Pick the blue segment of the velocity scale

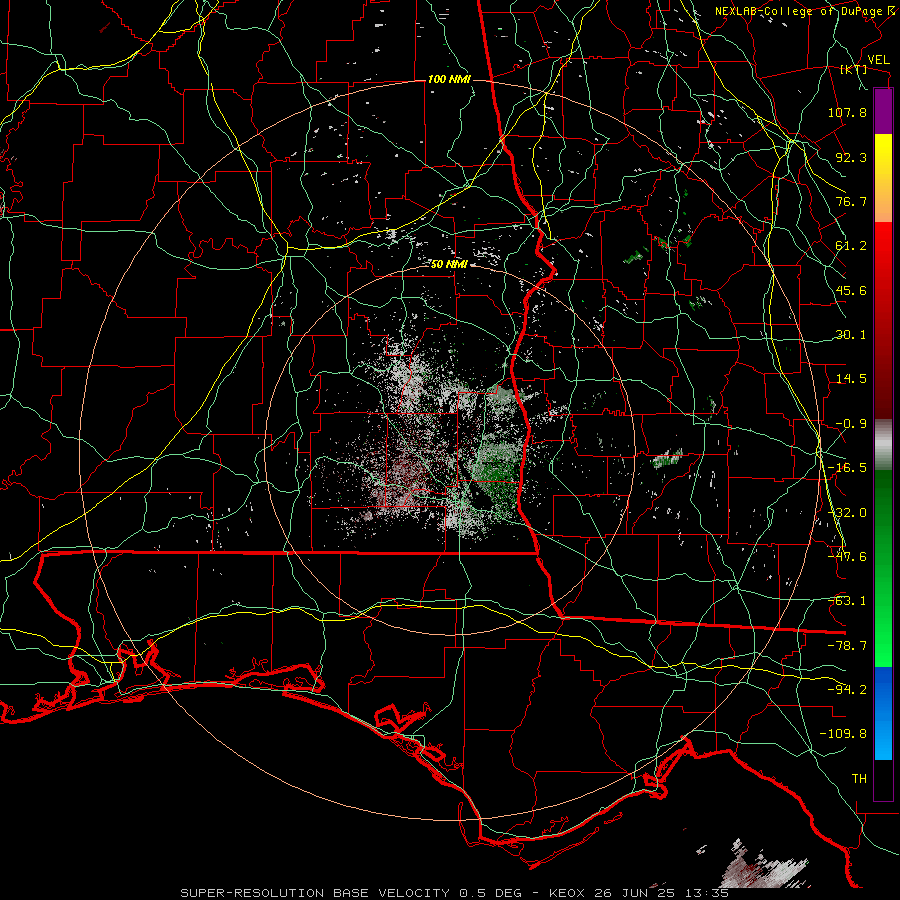[883, 713]
